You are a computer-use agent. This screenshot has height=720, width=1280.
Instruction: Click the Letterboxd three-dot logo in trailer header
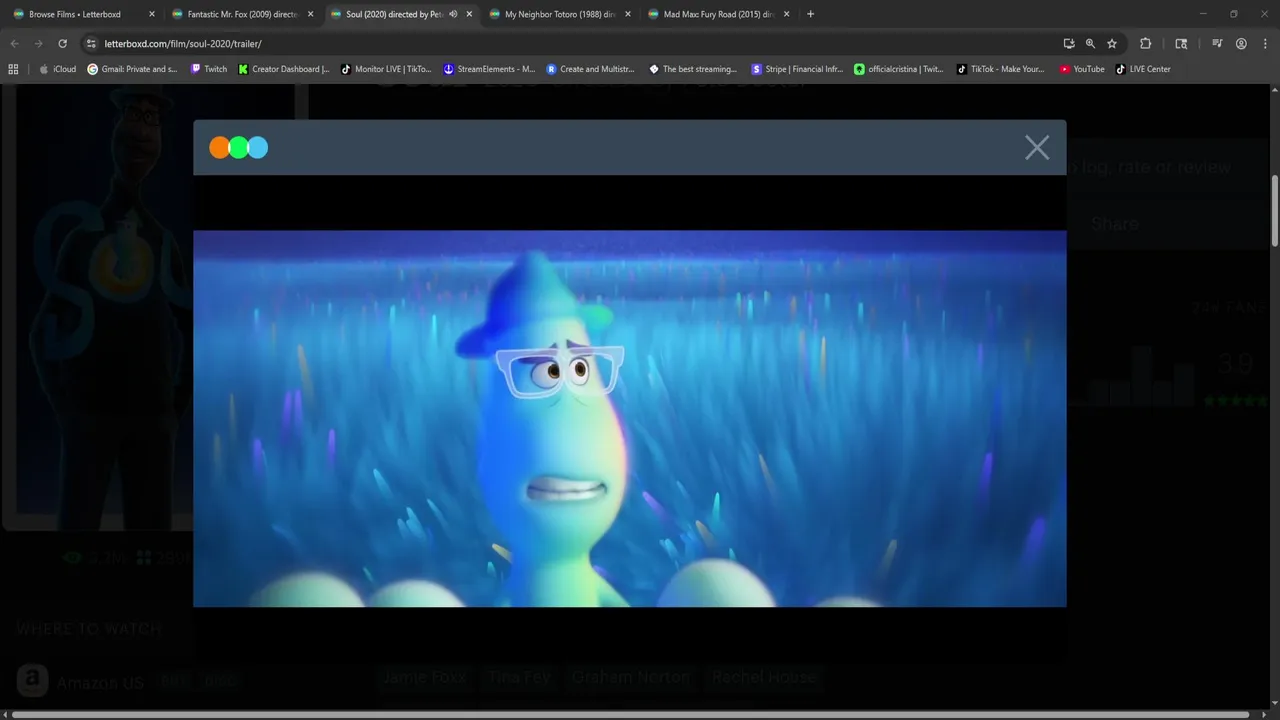tap(238, 148)
